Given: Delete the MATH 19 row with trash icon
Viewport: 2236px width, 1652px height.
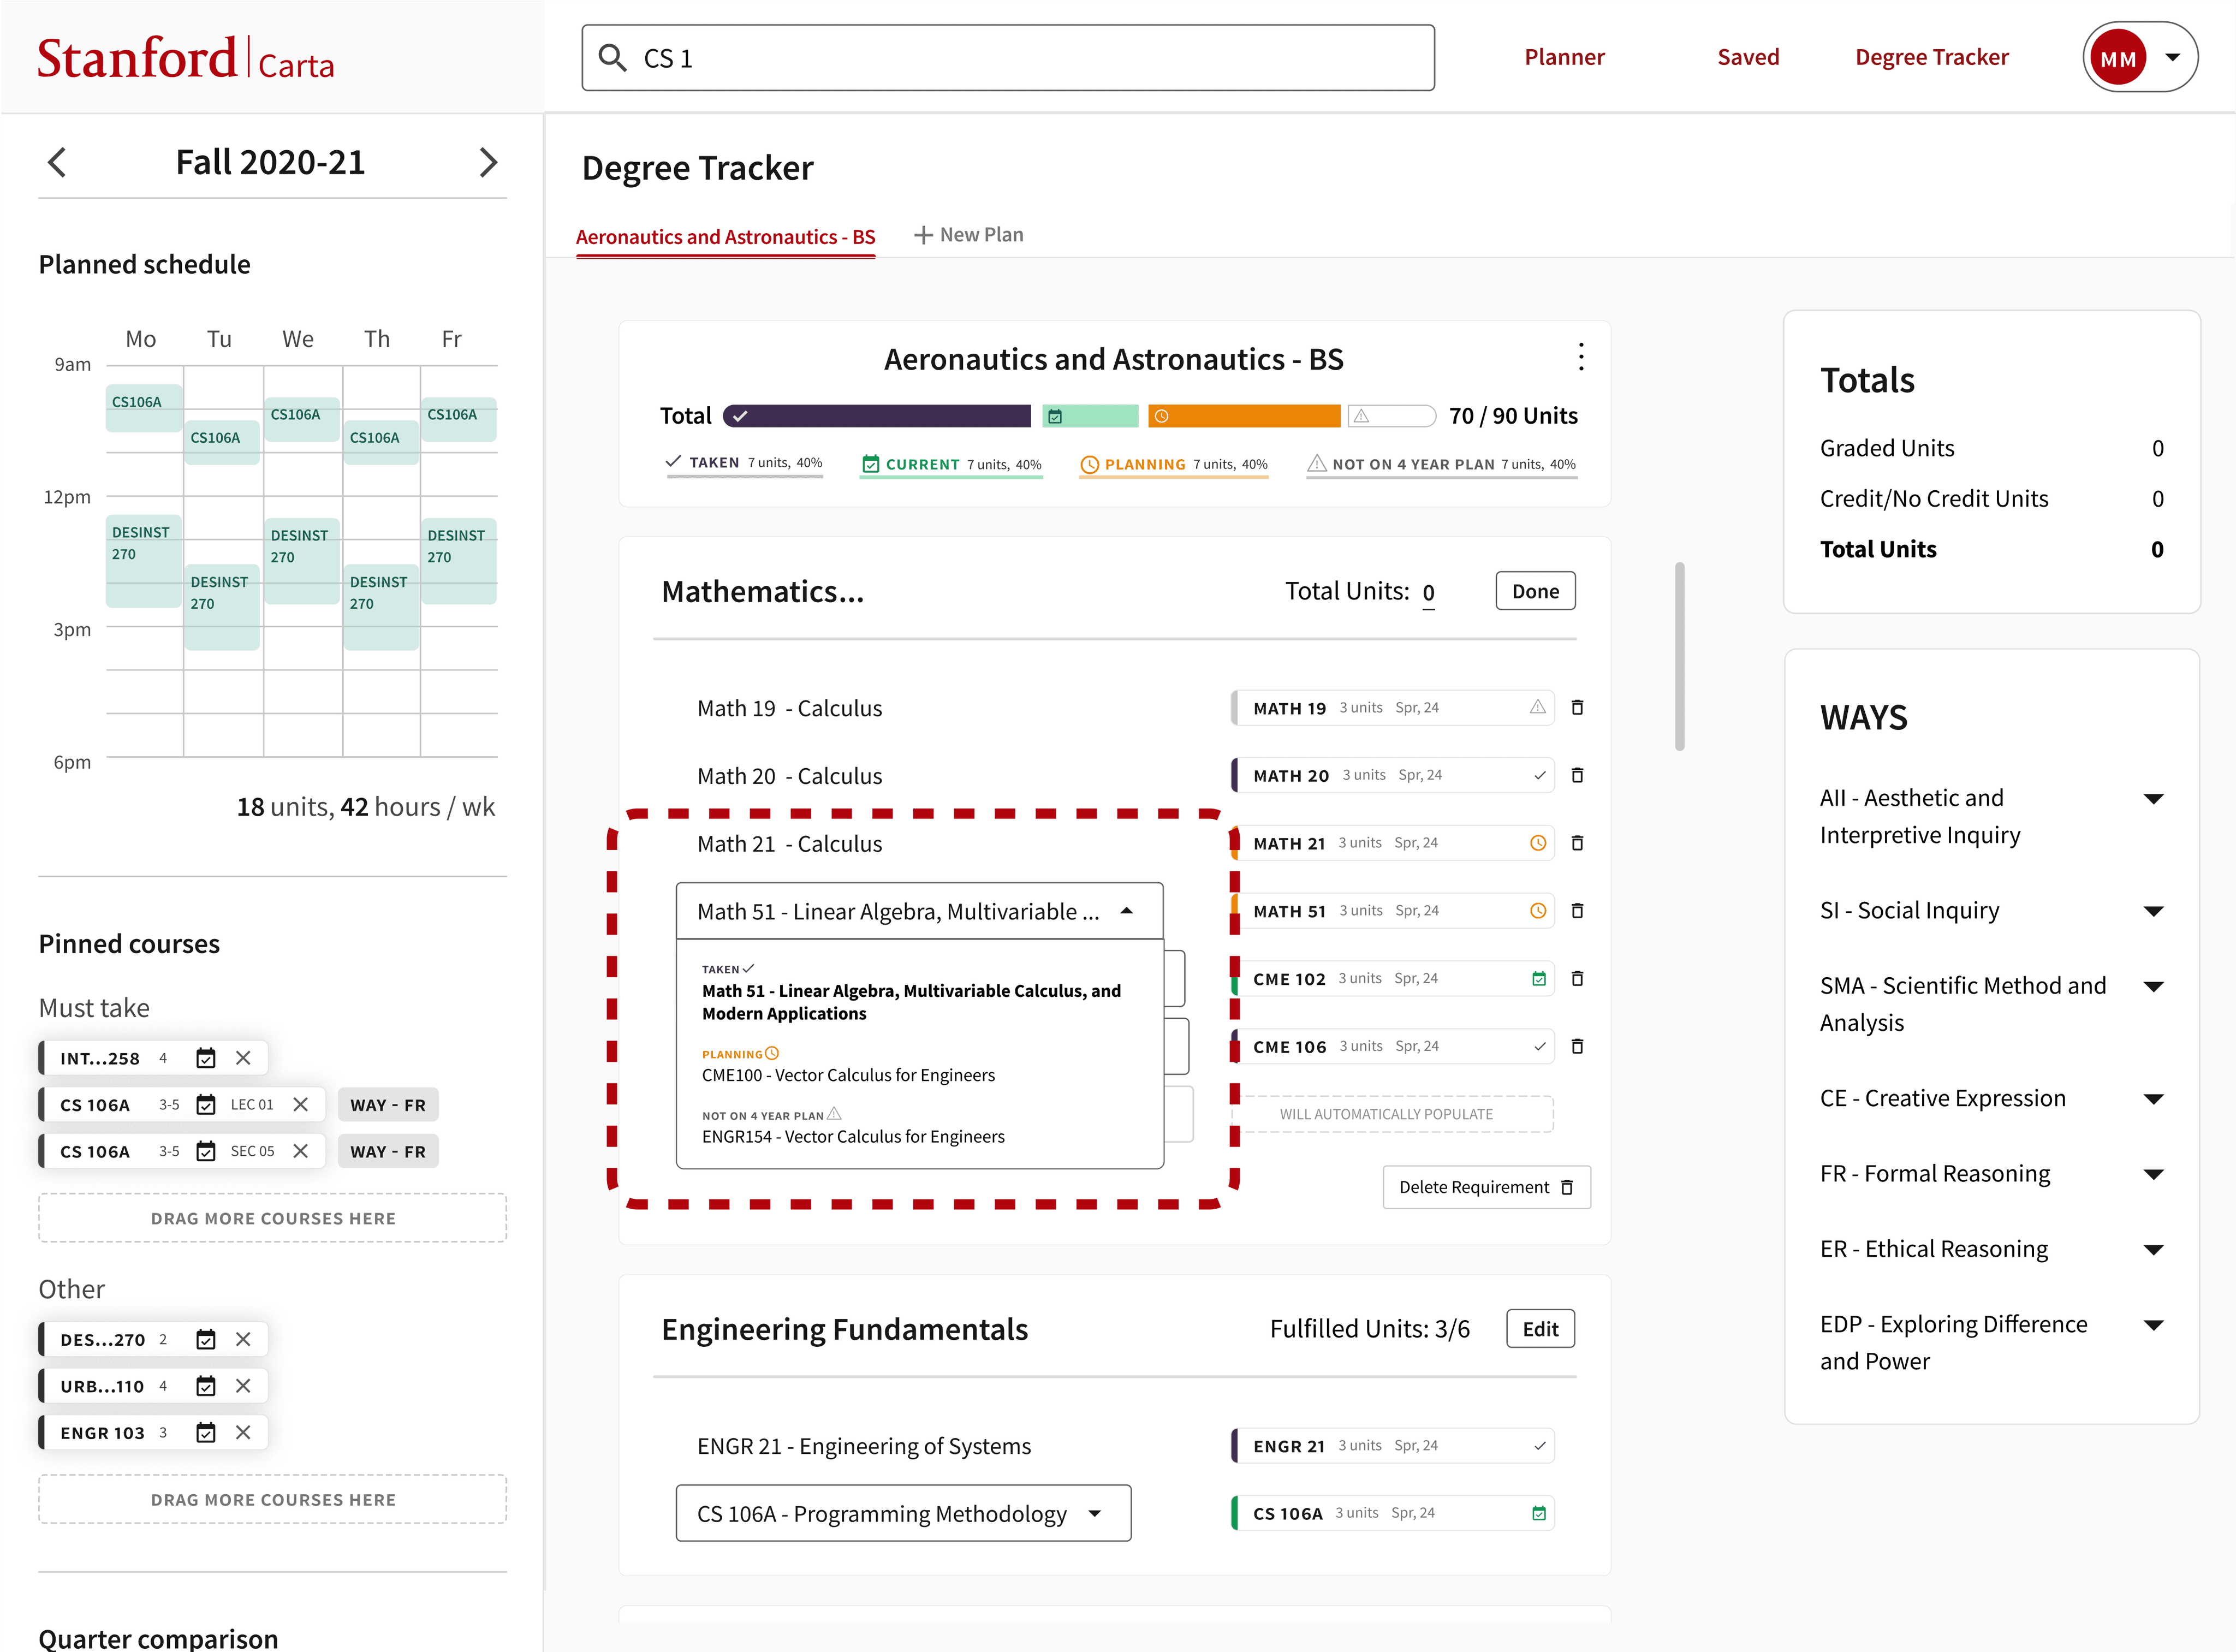Looking at the screenshot, I should click(x=1577, y=707).
